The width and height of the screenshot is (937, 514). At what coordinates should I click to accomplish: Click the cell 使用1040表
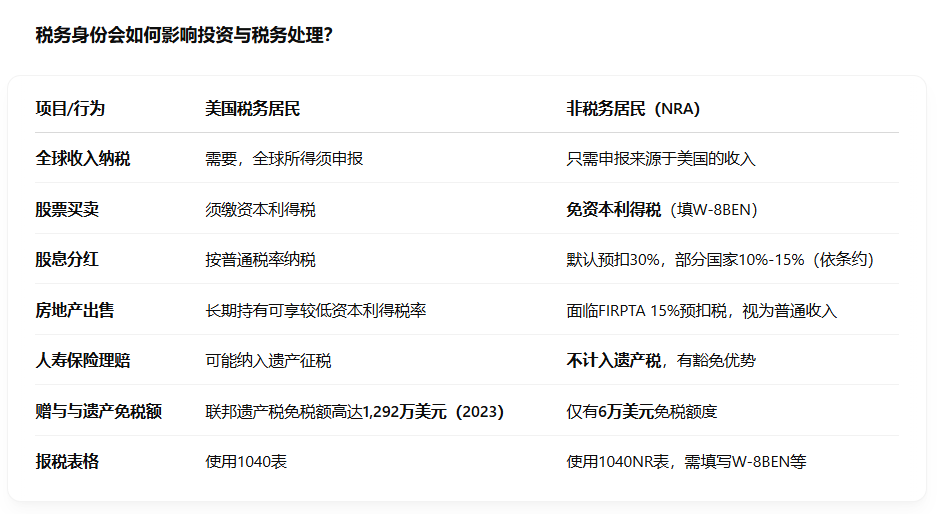(x=246, y=461)
